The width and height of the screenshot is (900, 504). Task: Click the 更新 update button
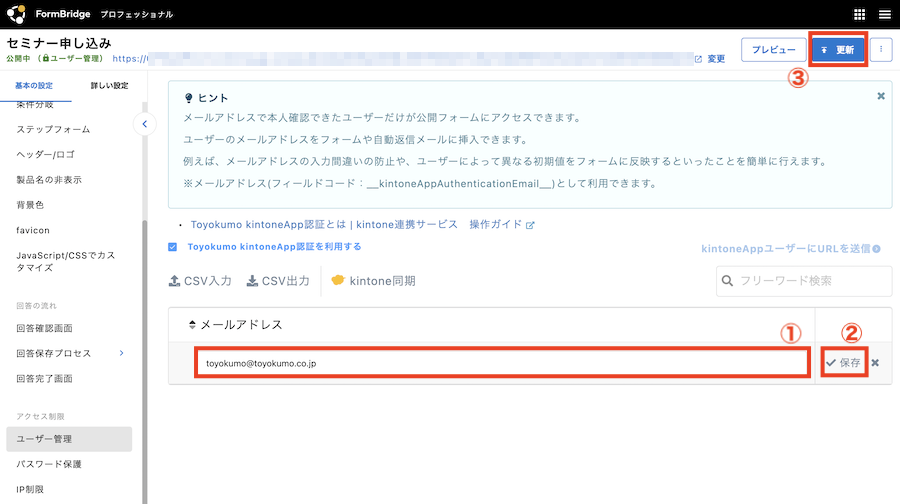[837, 49]
